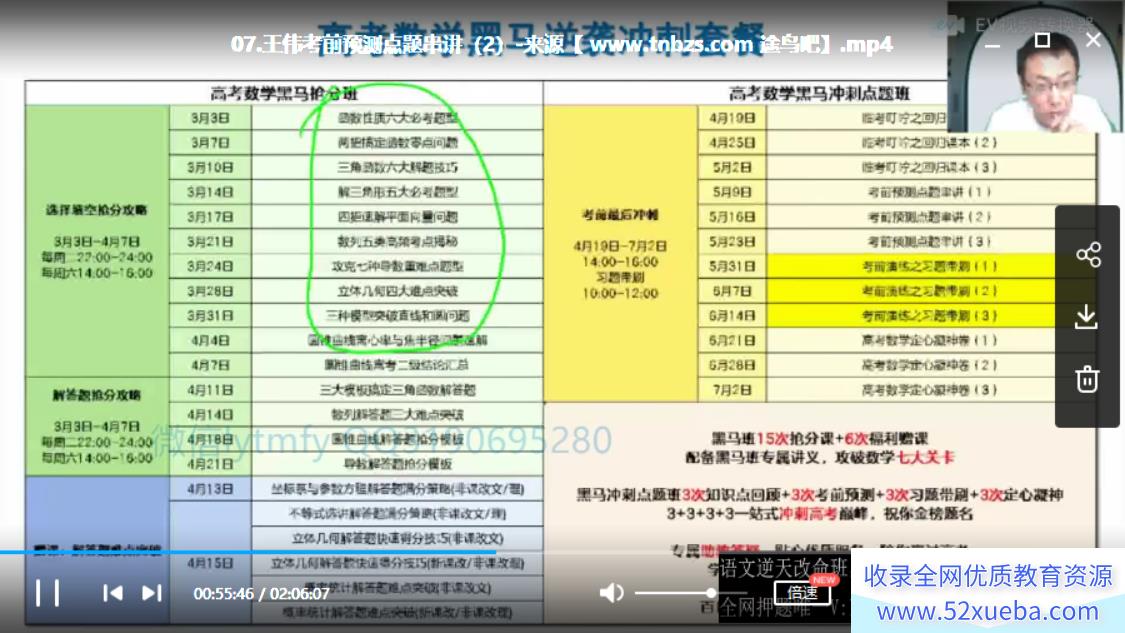Click the 00:55:46 / 02:06:07 time display

261,594
